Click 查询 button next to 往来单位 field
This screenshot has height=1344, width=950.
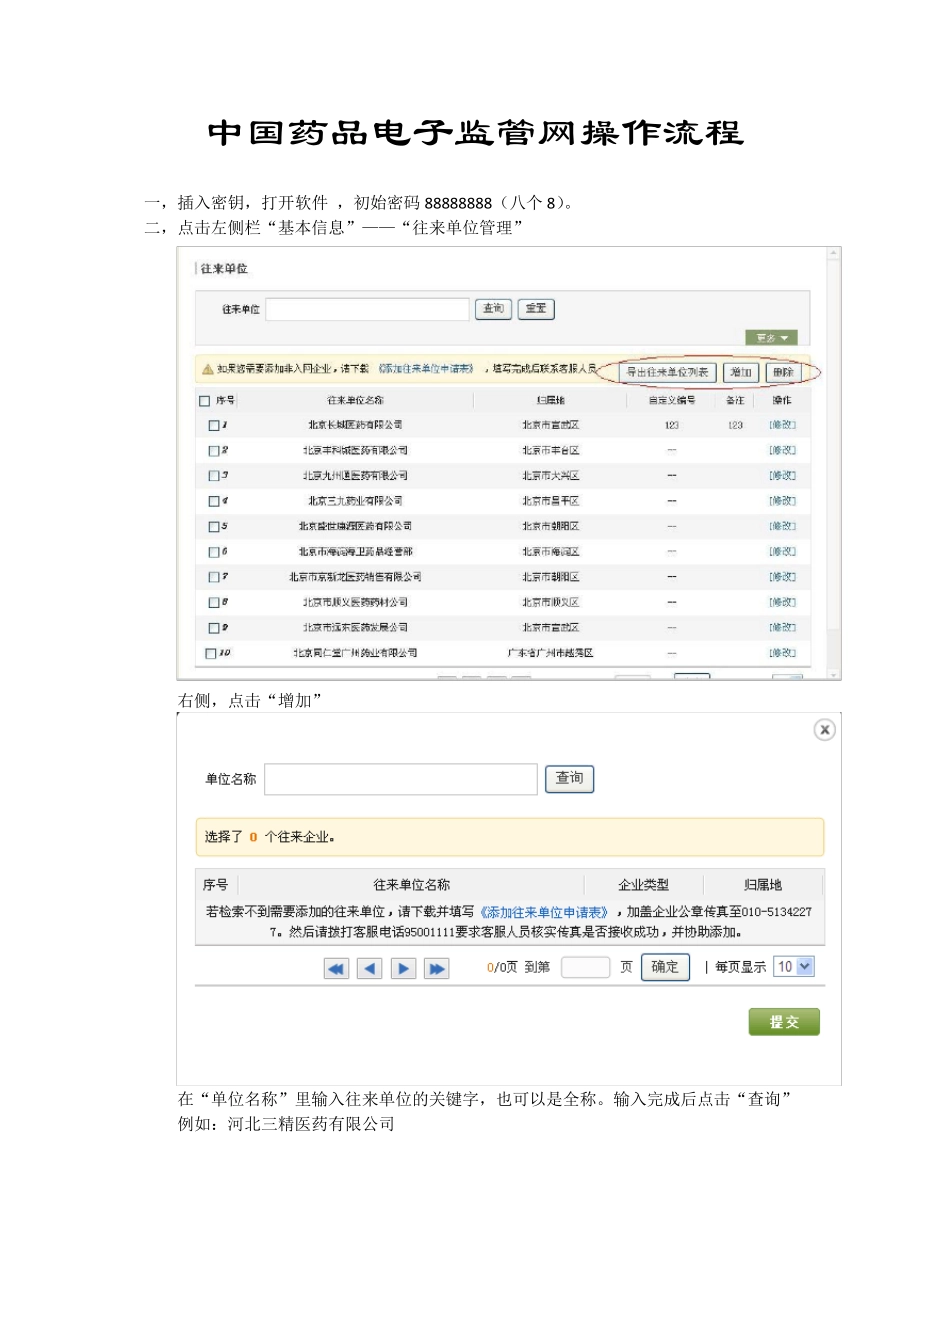coord(493,309)
